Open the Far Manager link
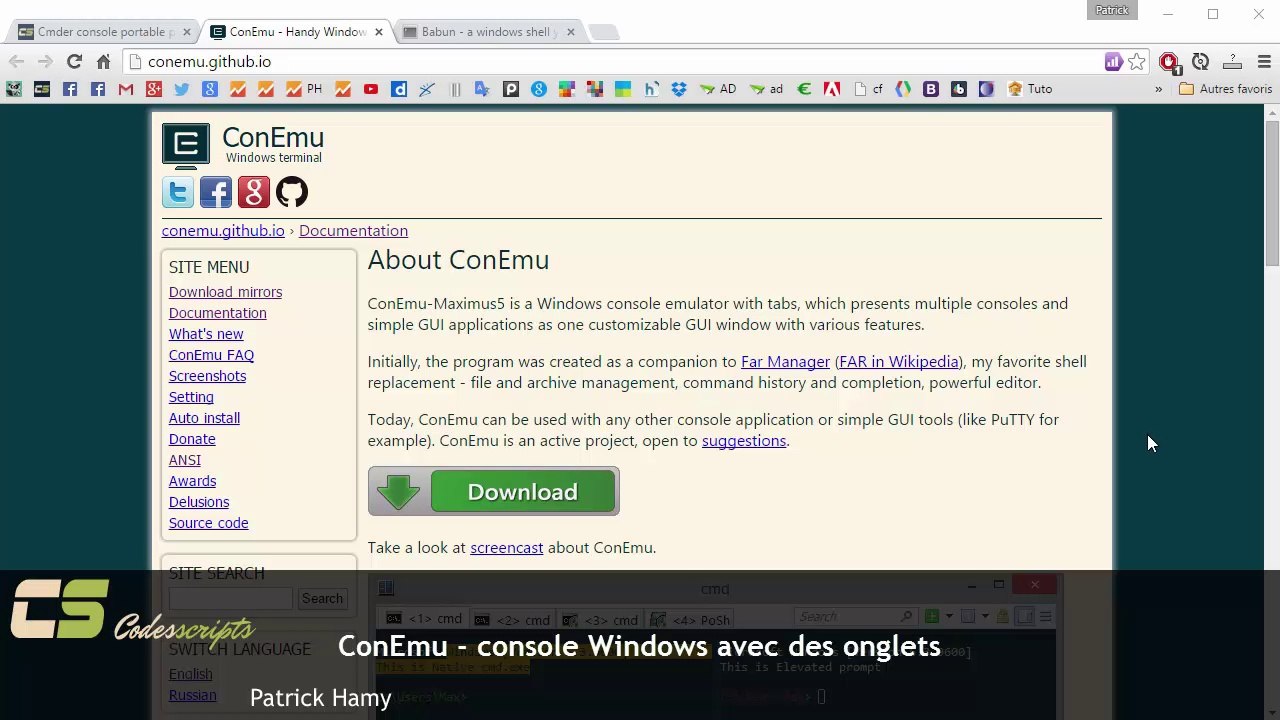 (785, 362)
